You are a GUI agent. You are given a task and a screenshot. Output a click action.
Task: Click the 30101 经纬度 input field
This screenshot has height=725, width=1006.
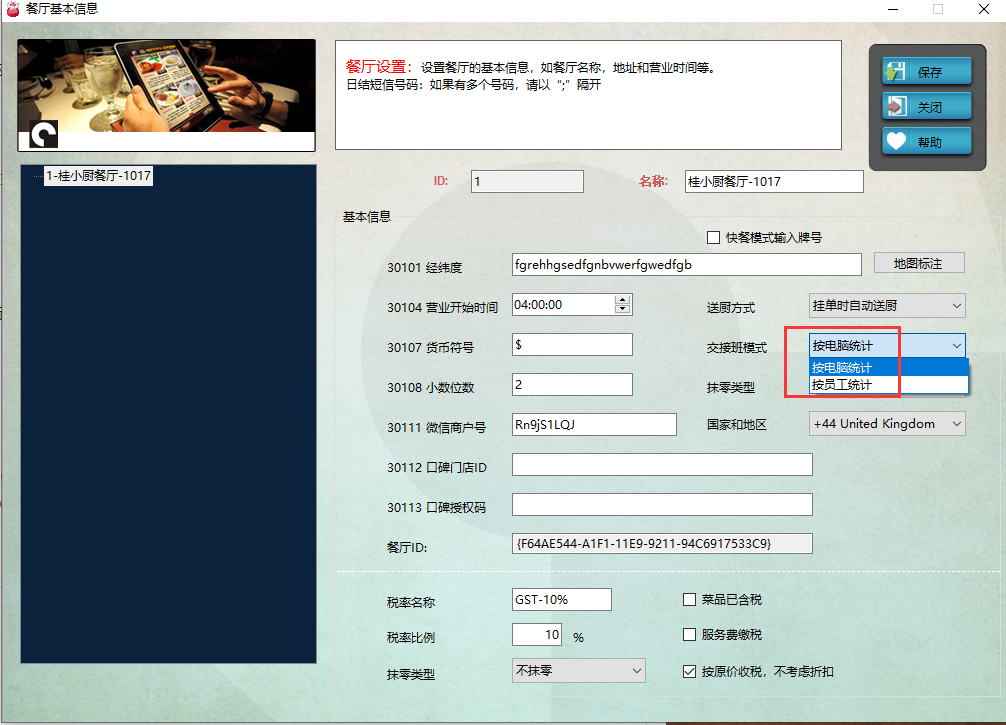coord(686,264)
